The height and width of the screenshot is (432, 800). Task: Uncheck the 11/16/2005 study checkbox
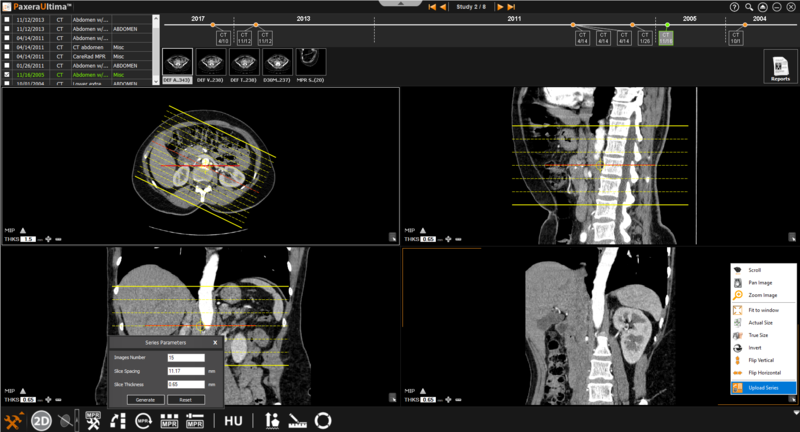[x=8, y=74]
